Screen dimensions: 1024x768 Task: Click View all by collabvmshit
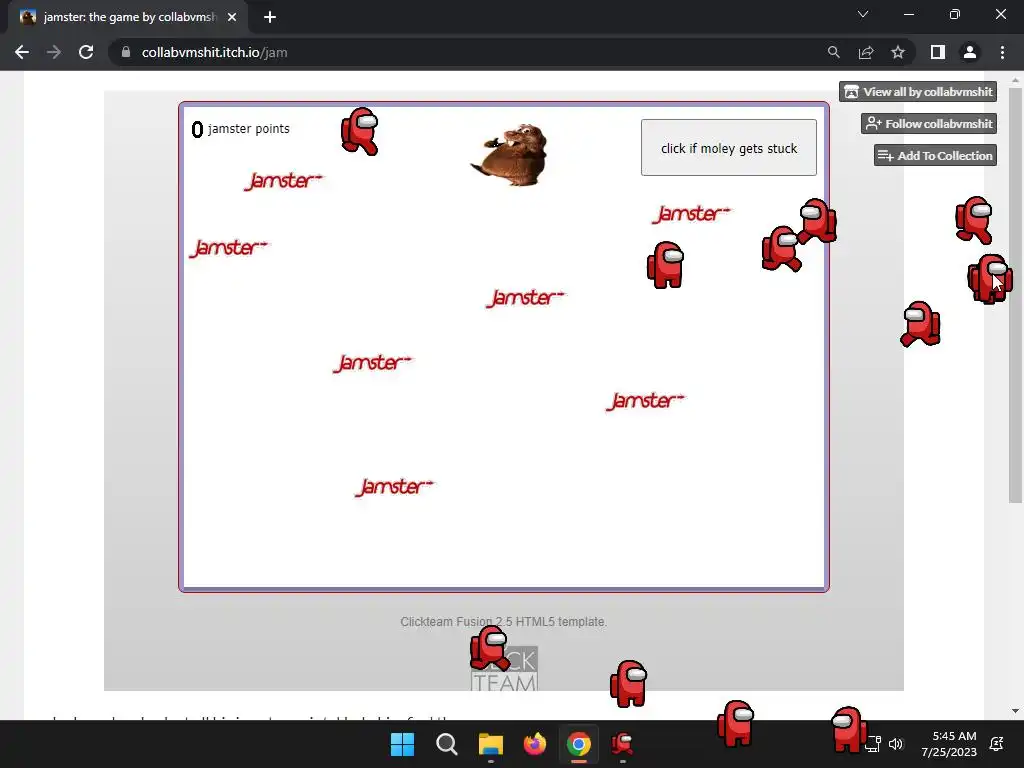918,92
